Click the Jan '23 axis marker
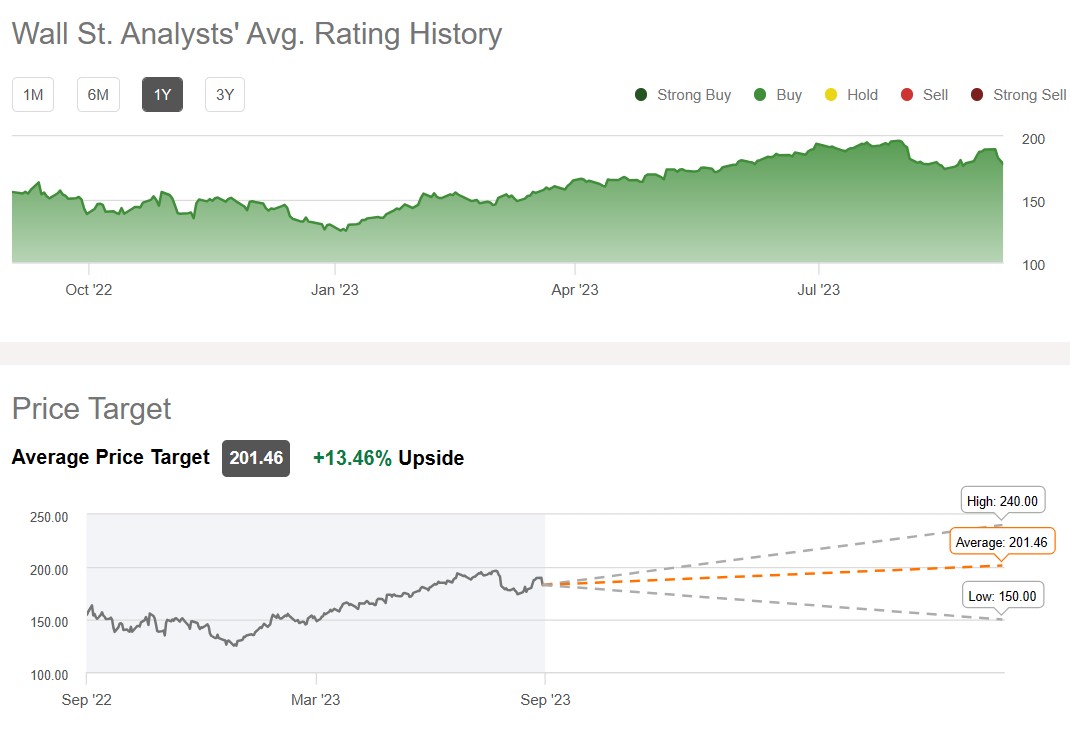 (335, 290)
